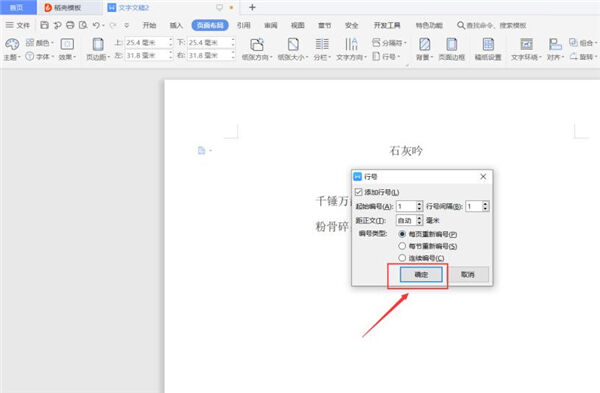The width and height of the screenshot is (600, 393).
Task: Click the display icon on the document tab
Action: click(219, 7)
